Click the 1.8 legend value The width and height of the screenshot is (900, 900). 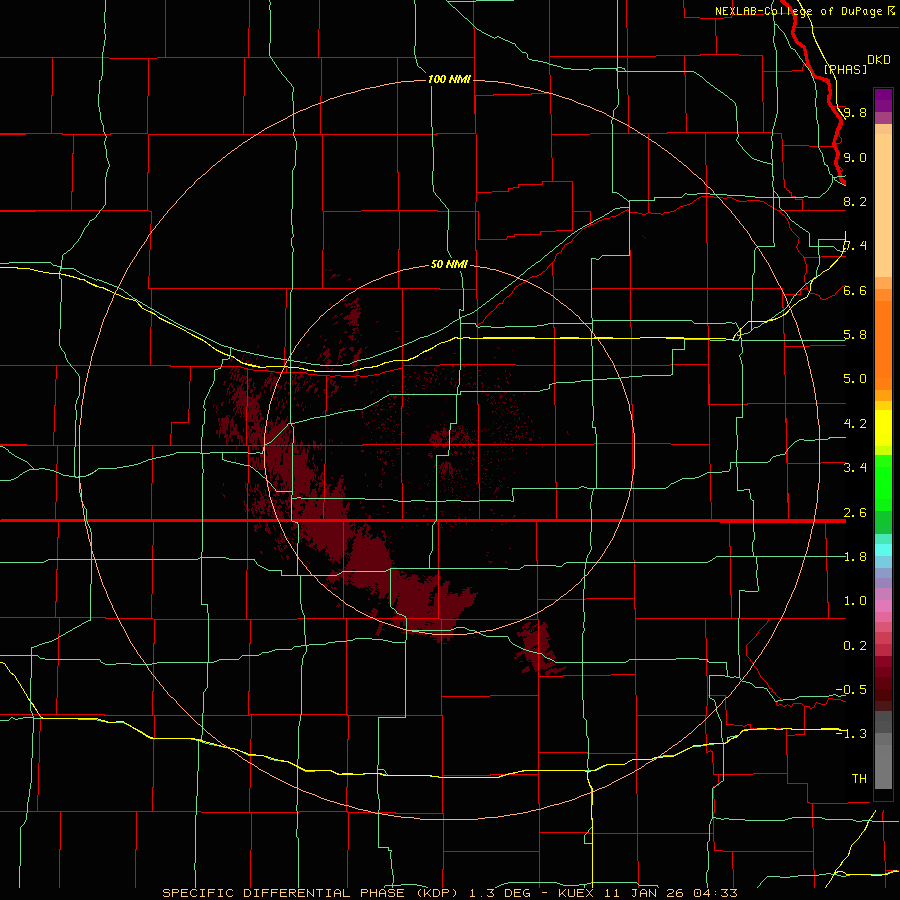pyautogui.click(x=855, y=556)
